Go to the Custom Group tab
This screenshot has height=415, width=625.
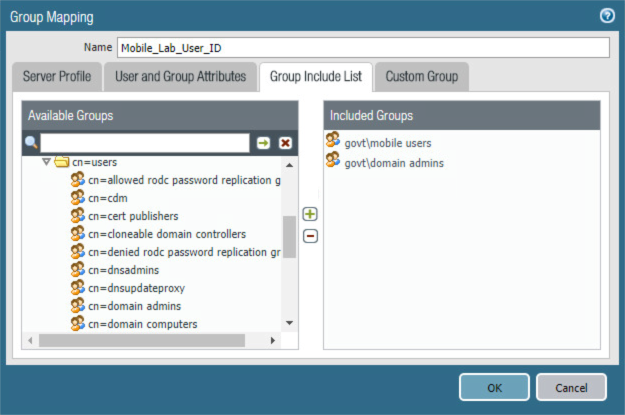coord(421,77)
